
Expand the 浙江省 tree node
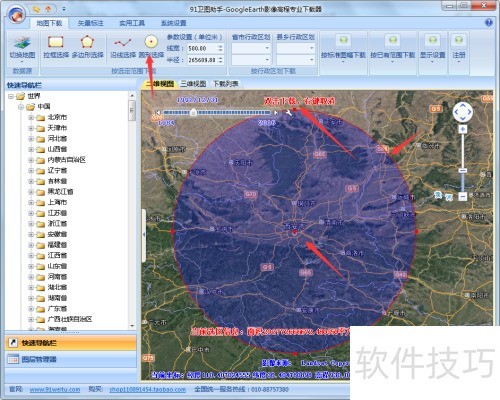31,224
